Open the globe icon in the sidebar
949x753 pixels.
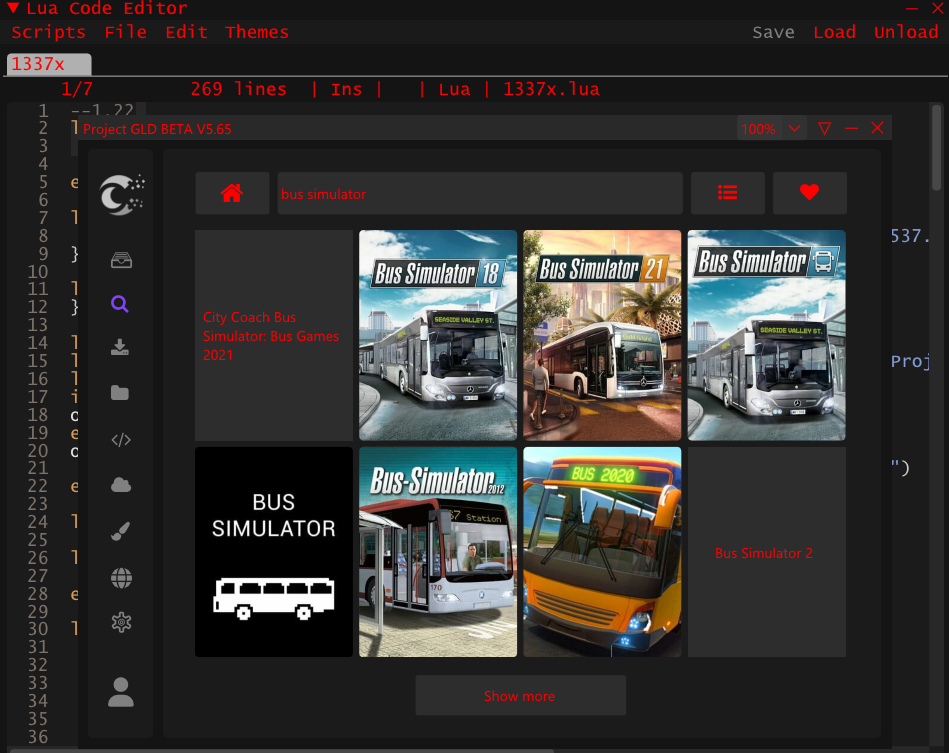coord(121,578)
